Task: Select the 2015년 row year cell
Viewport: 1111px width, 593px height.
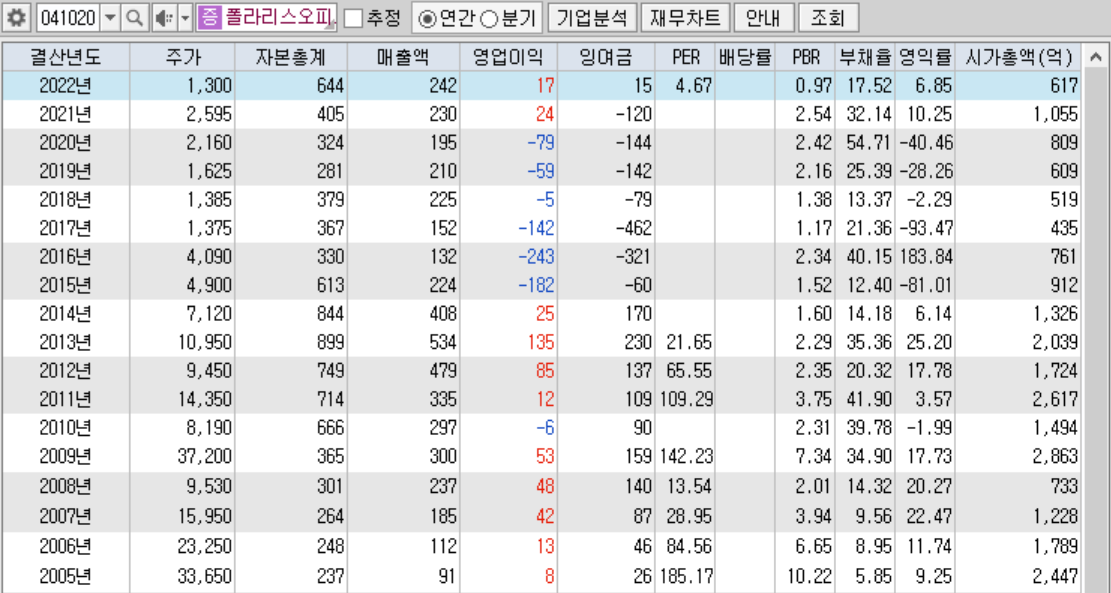Action: click(x=66, y=286)
